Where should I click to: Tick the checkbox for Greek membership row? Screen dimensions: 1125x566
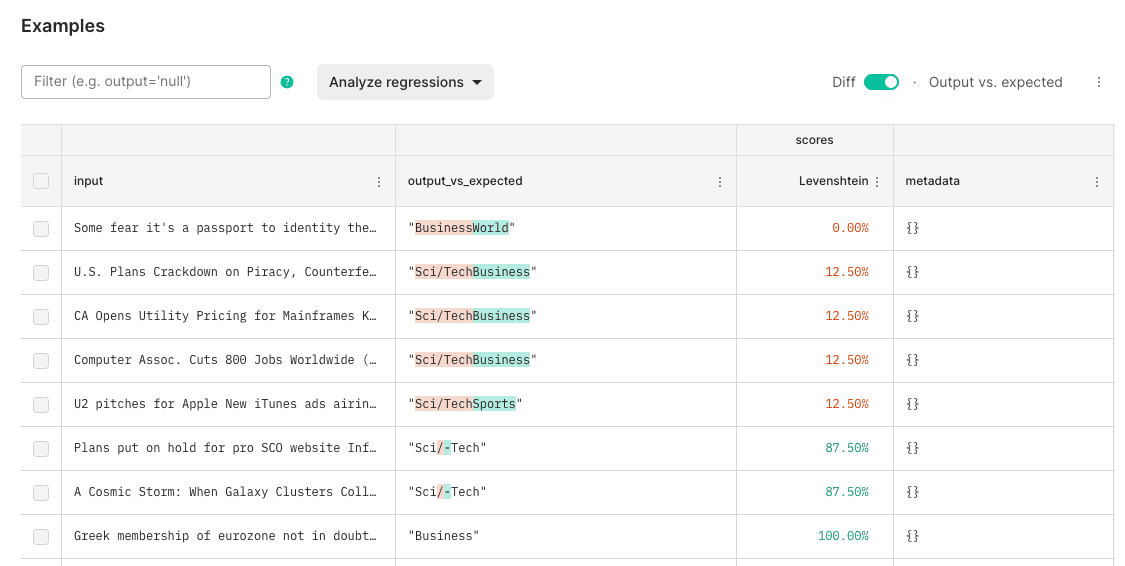click(x=41, y=536)
